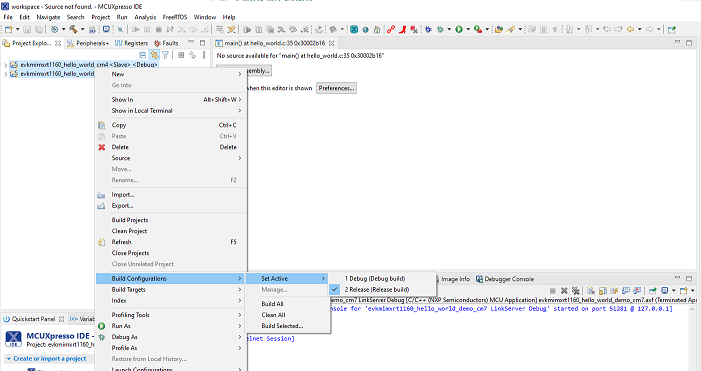The image size is (701, 371).
Task: Click the hammer Build icon in toolbar
Action: coord(73,30)
